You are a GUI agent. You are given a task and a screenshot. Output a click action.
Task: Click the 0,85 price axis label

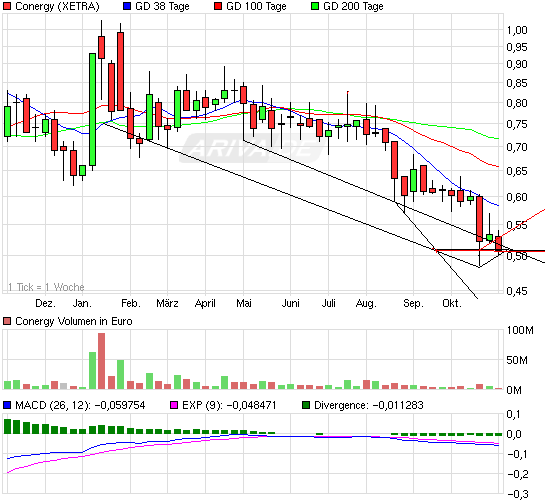click(x=517, y=83)
